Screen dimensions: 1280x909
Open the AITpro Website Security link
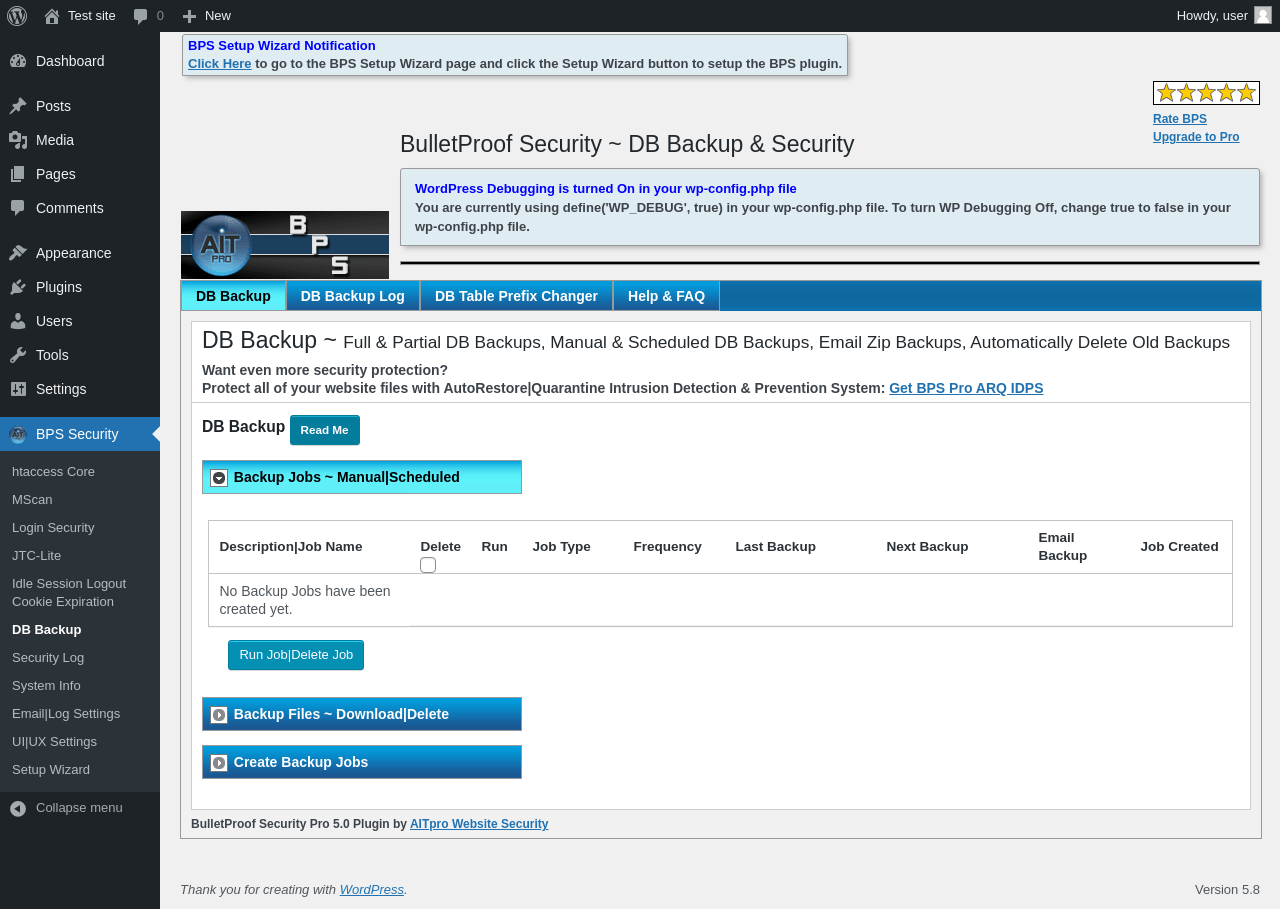click(479, 824)
